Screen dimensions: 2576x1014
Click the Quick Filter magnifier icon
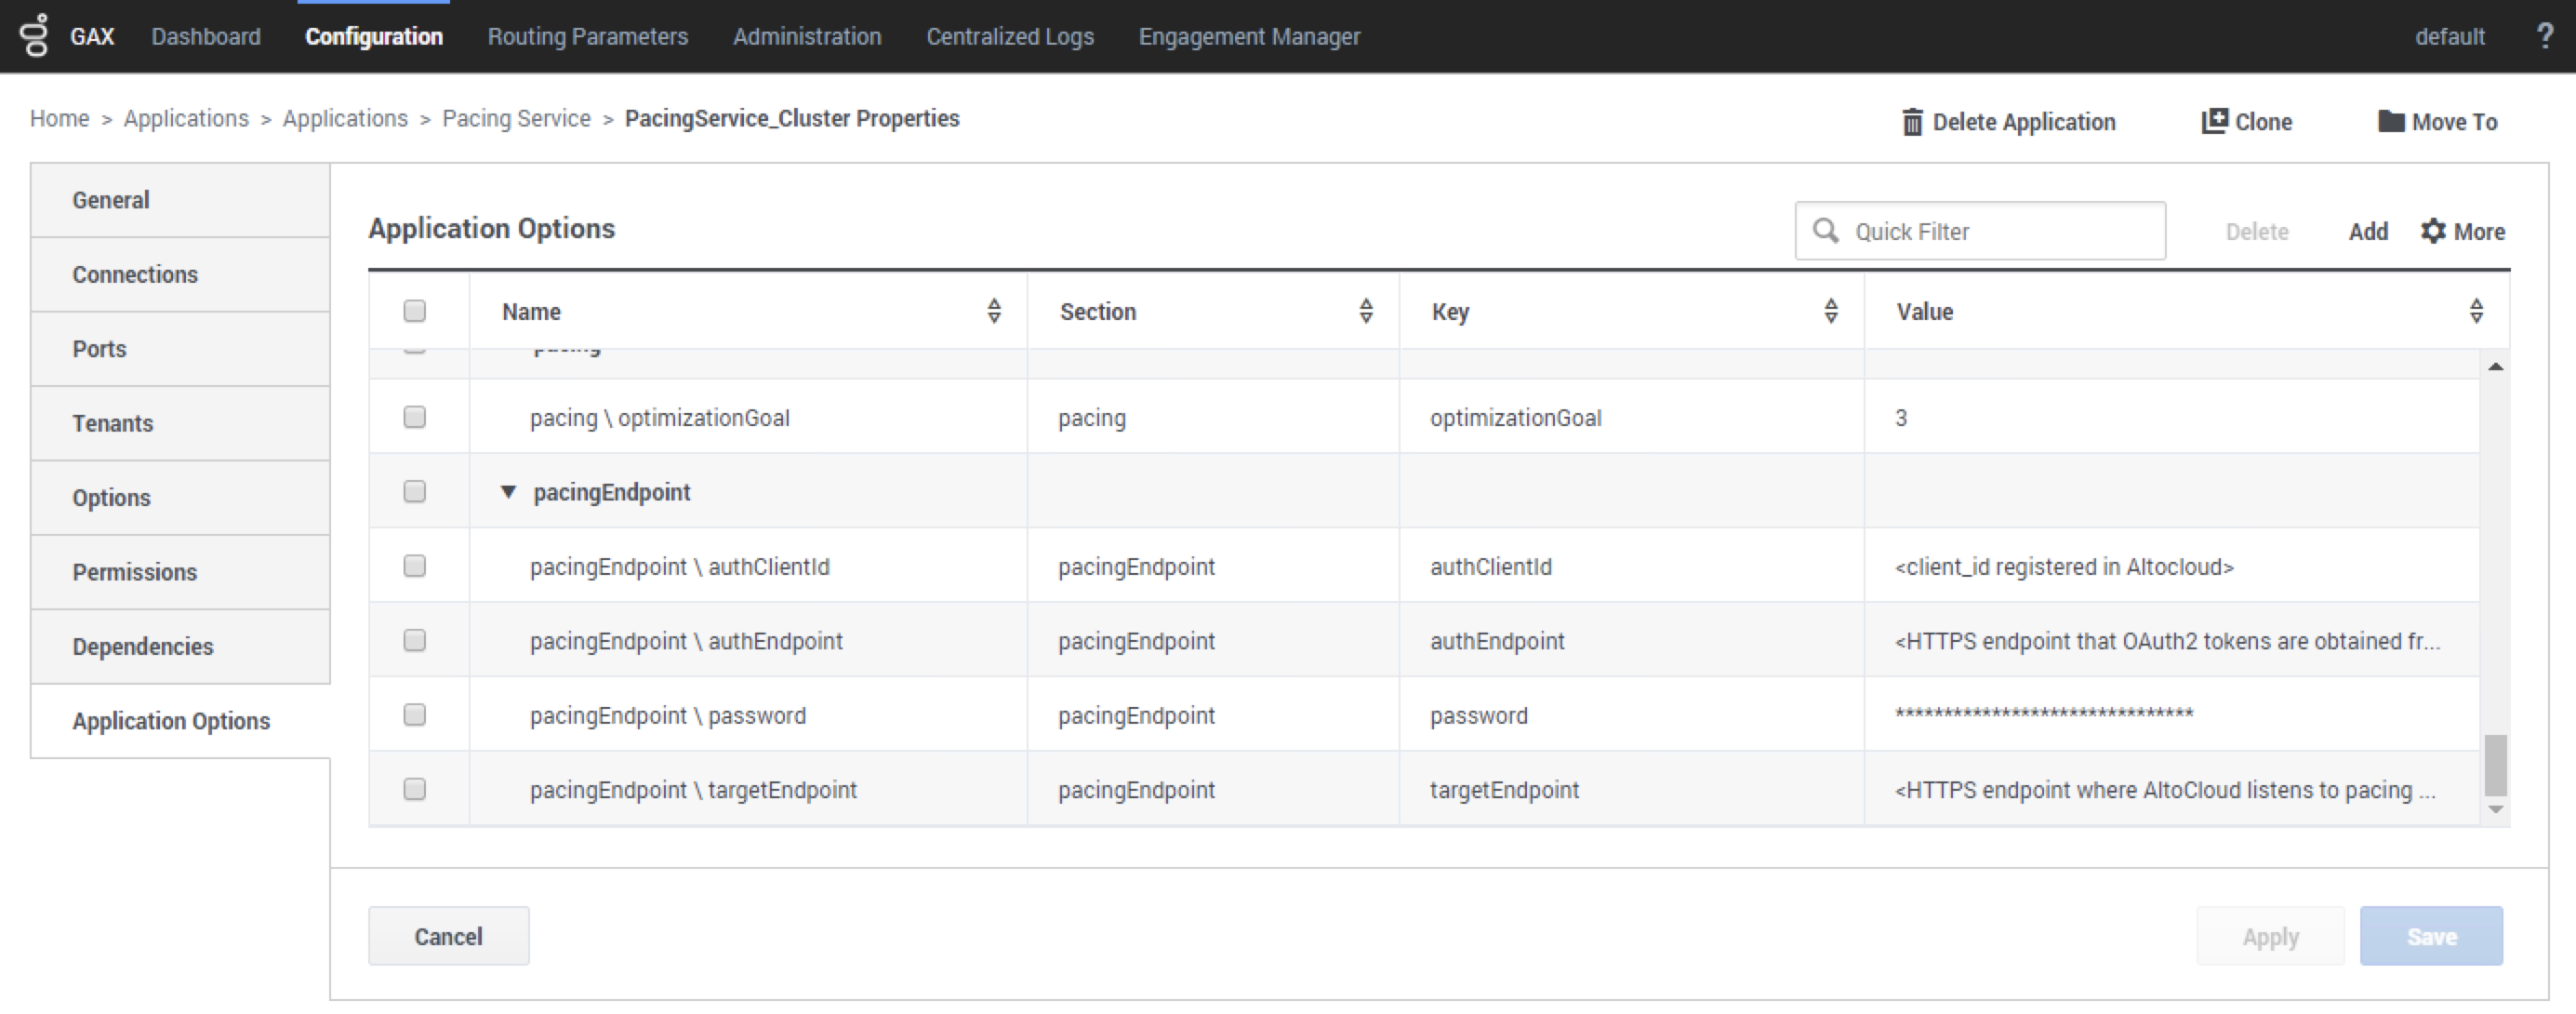point(1825,231)
